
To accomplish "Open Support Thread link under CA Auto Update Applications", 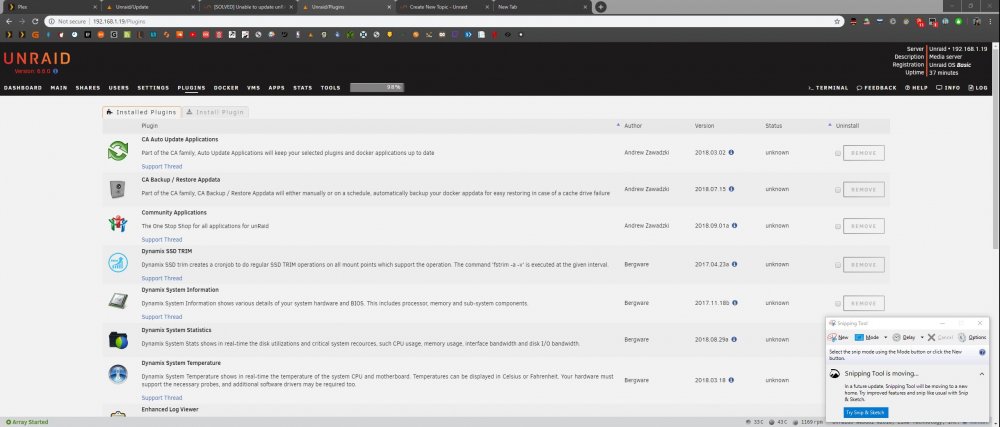I will 161,166.
